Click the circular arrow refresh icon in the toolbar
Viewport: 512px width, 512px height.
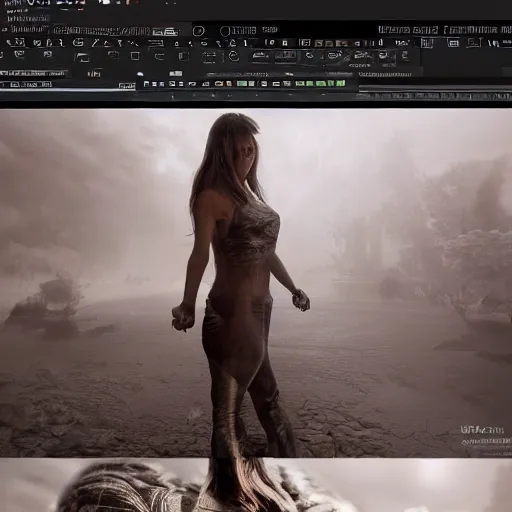coord(234,56)
